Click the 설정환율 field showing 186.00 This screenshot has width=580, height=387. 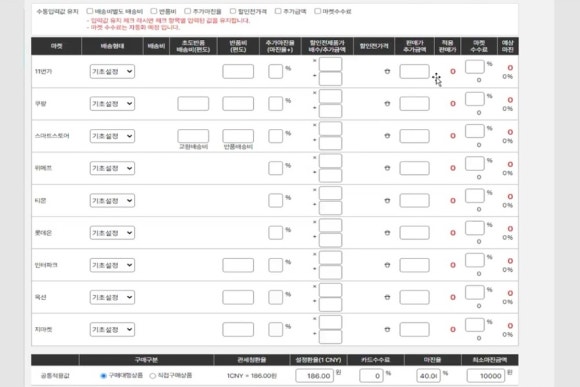tap(314, 376)
